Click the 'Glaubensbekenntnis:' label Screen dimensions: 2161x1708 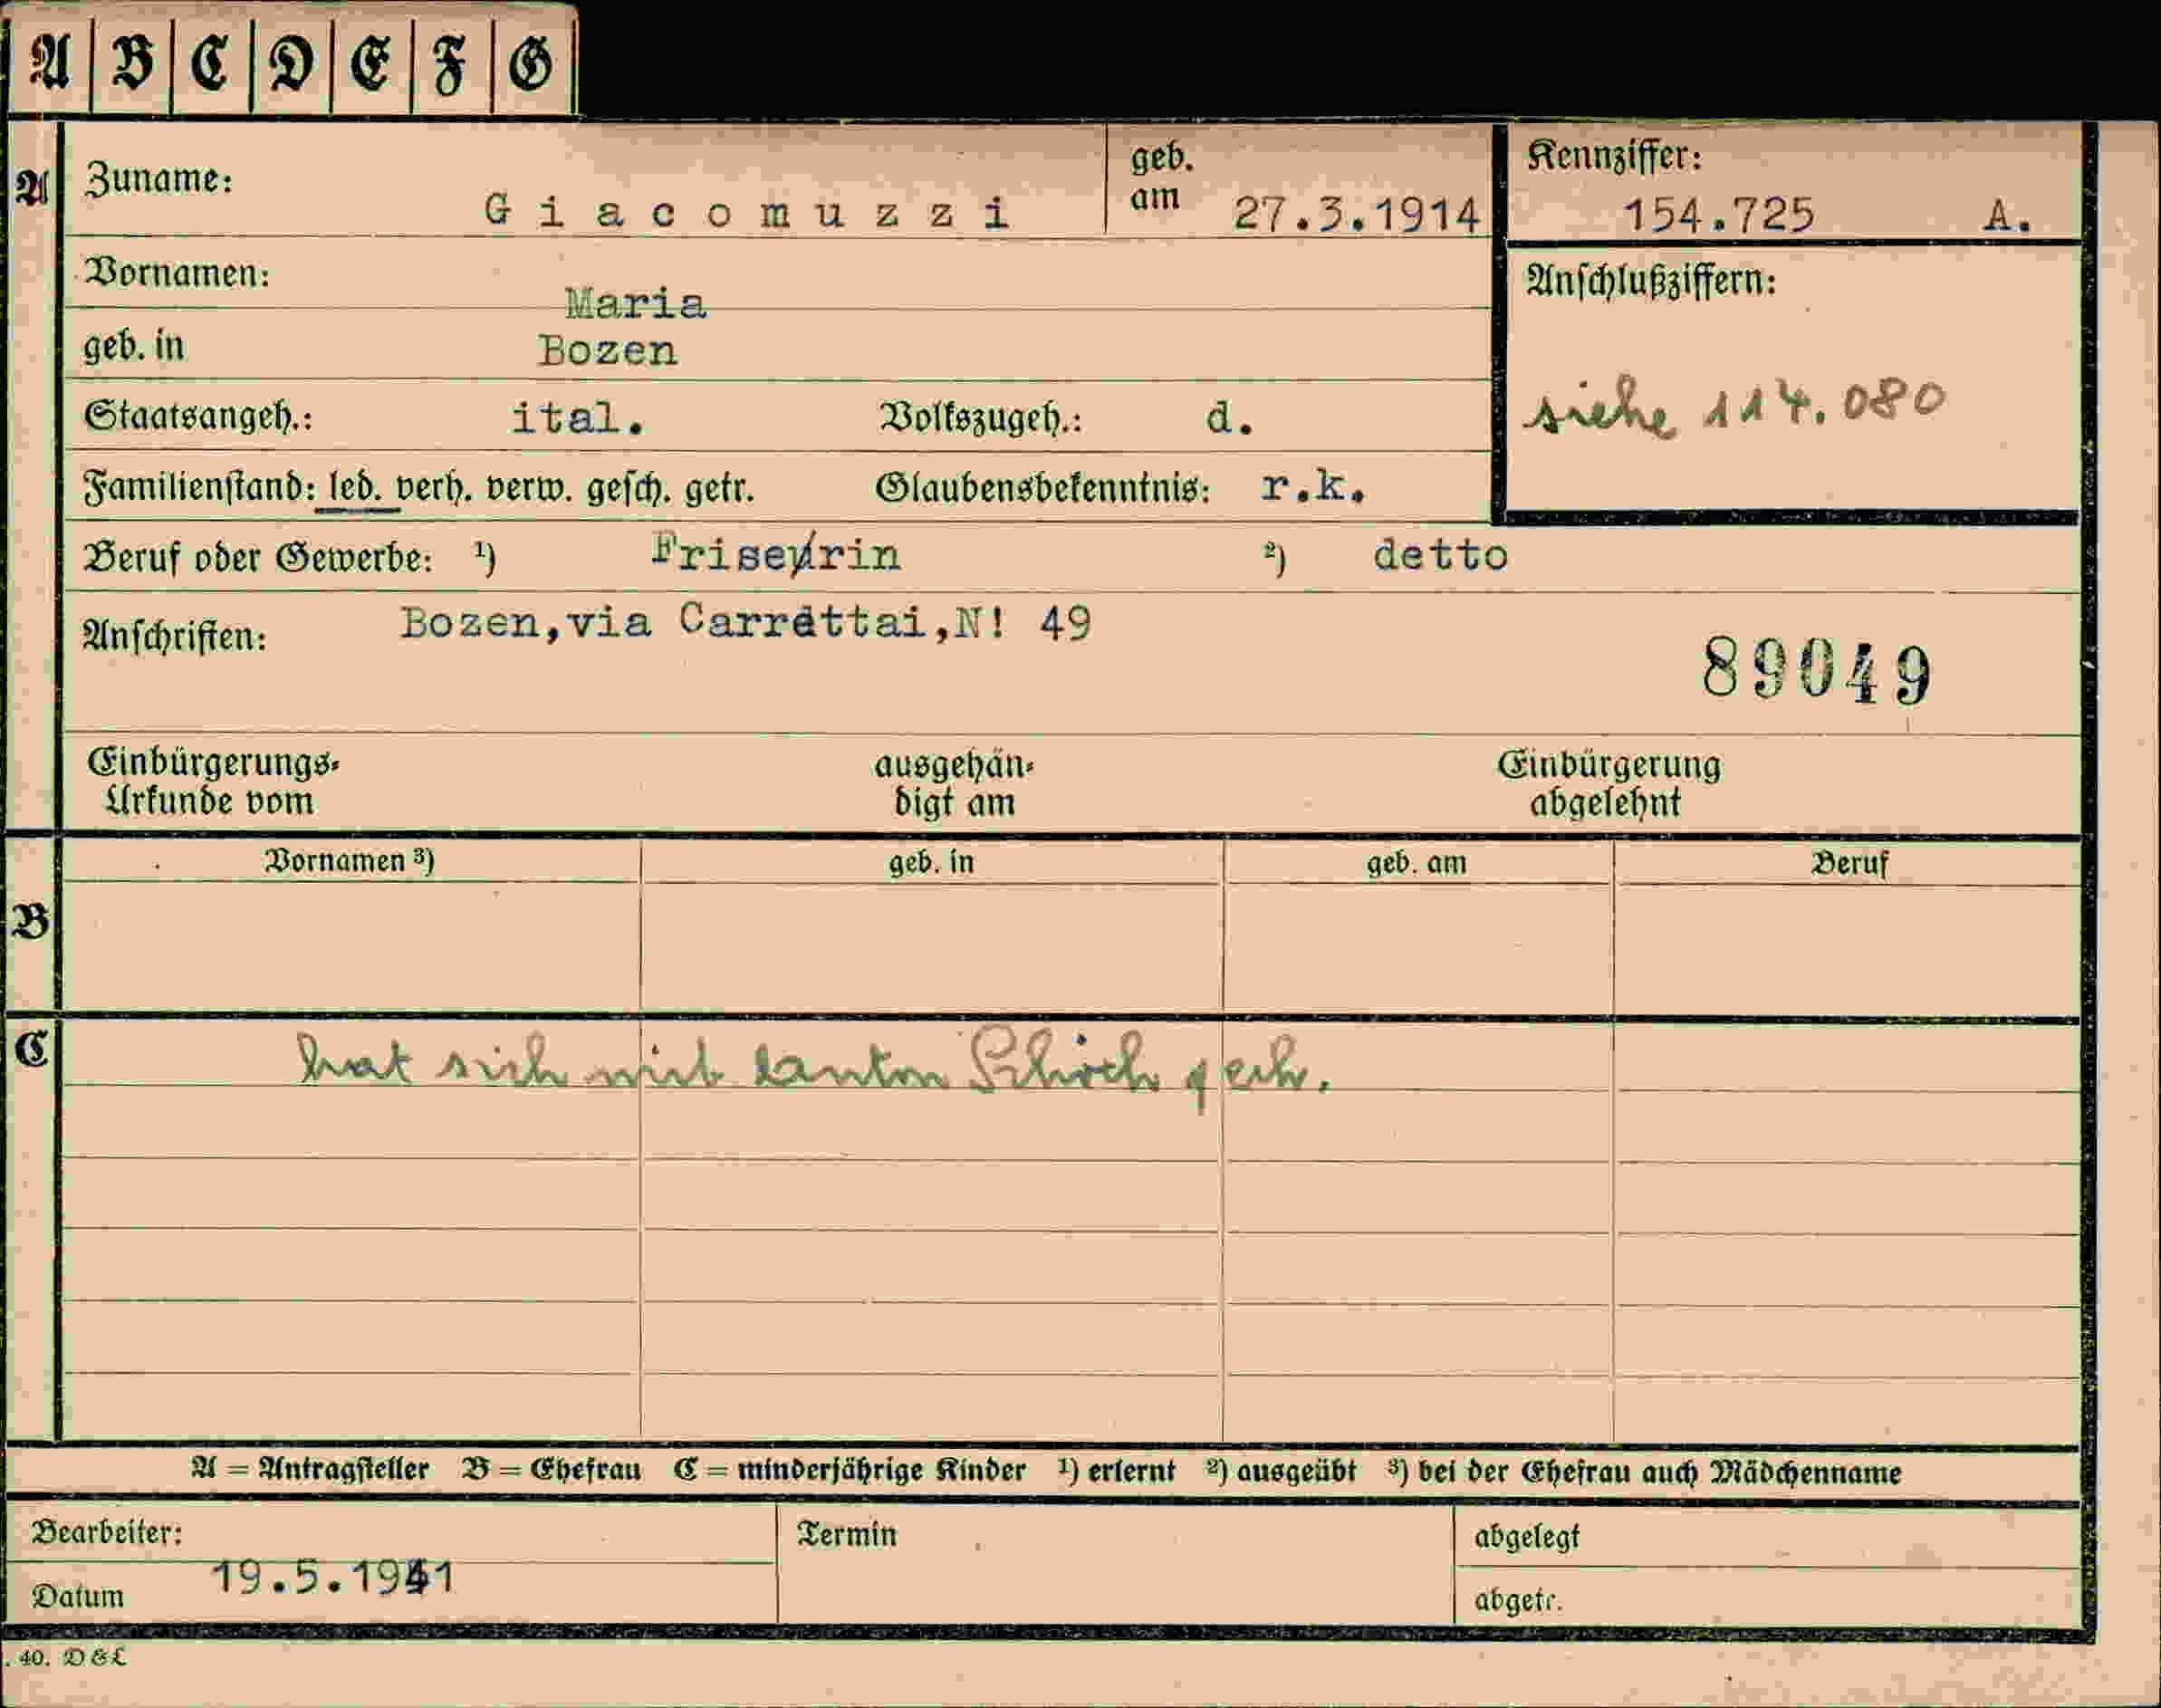click(1043, 488)
